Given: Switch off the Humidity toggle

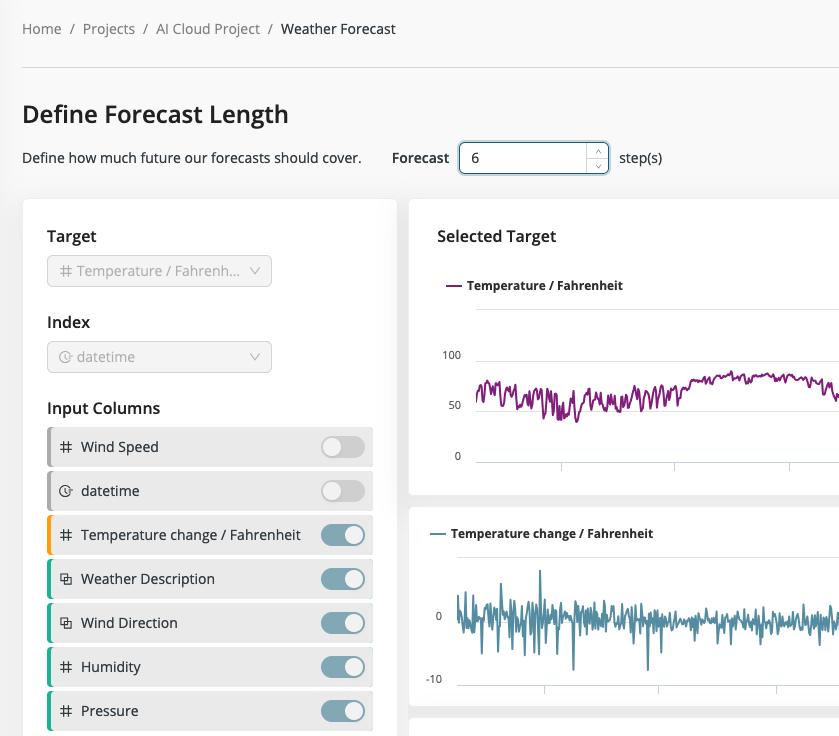Looking at the screenshot, I should [343, 667].
